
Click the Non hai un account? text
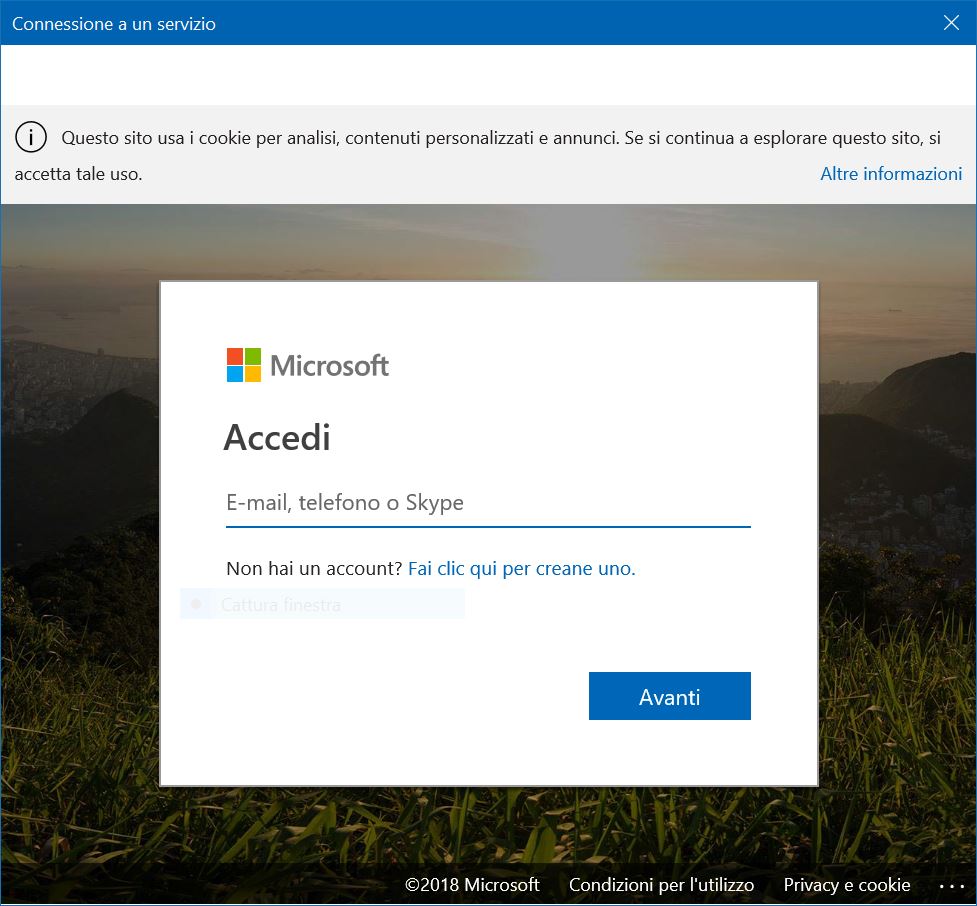(x=315, y=568)
